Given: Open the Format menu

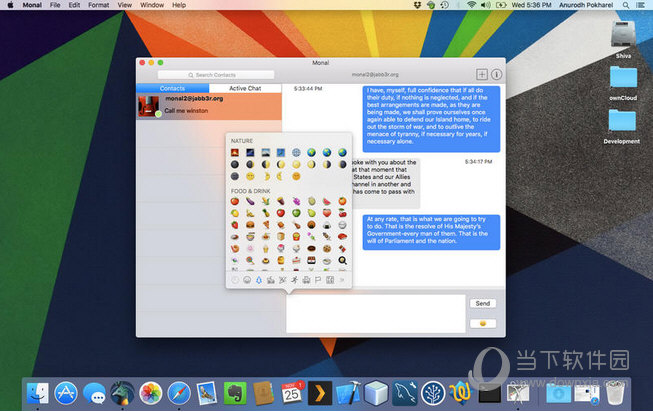Looking at the screenshot, I should coord(99,5).
